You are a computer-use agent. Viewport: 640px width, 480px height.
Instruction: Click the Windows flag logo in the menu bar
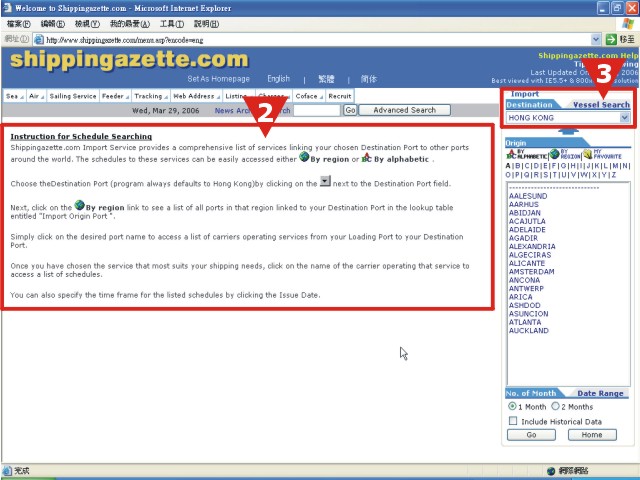[x=628, y=24]
